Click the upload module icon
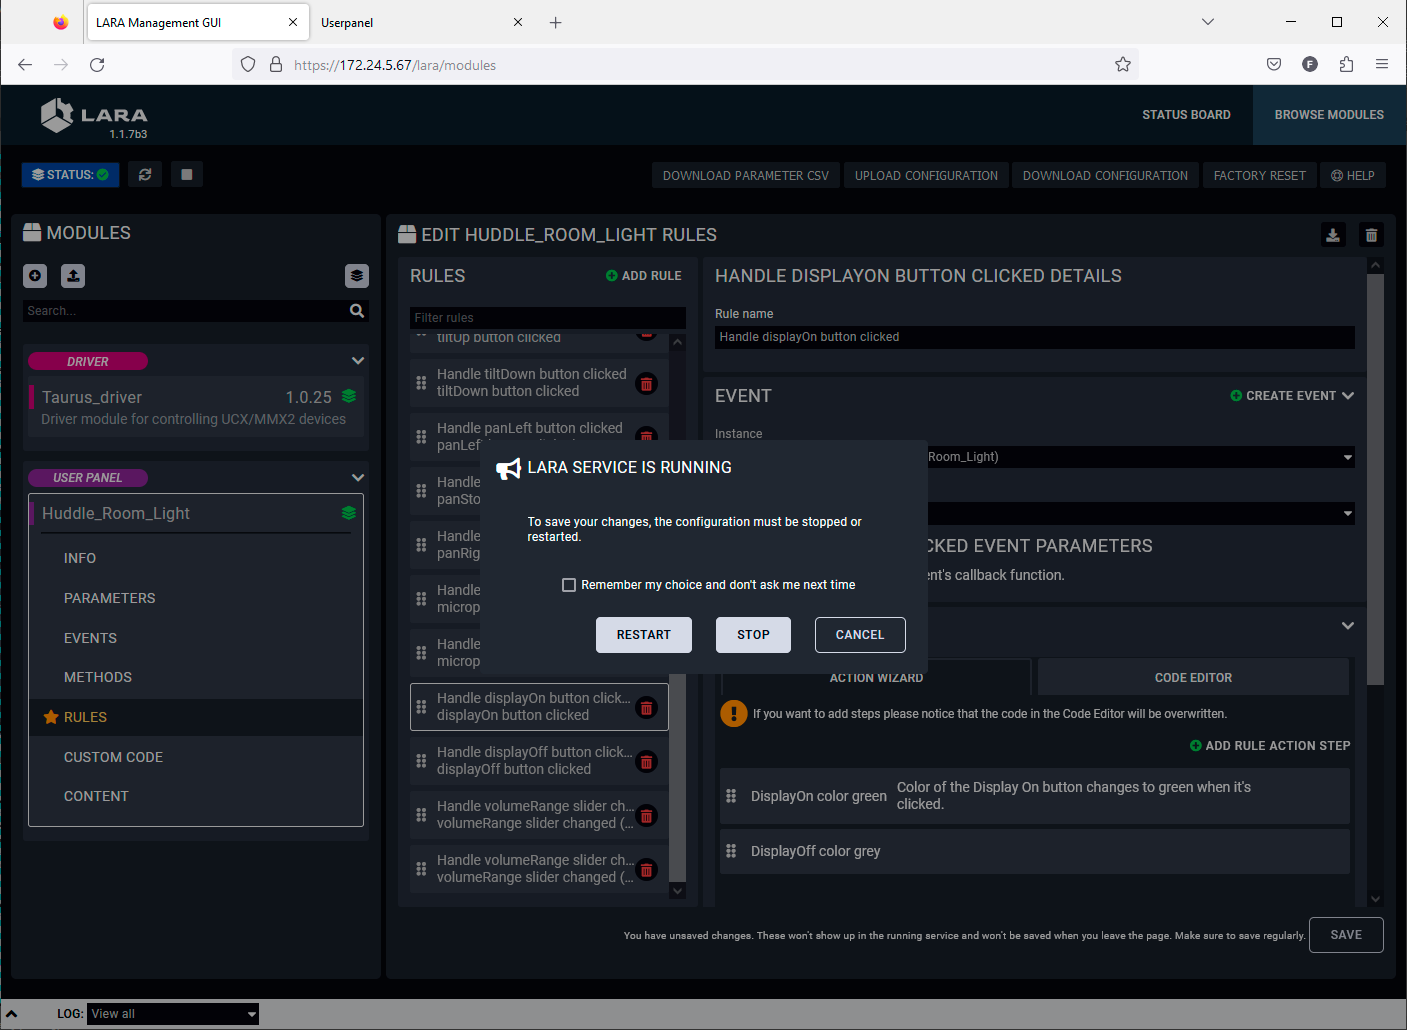 73,276
